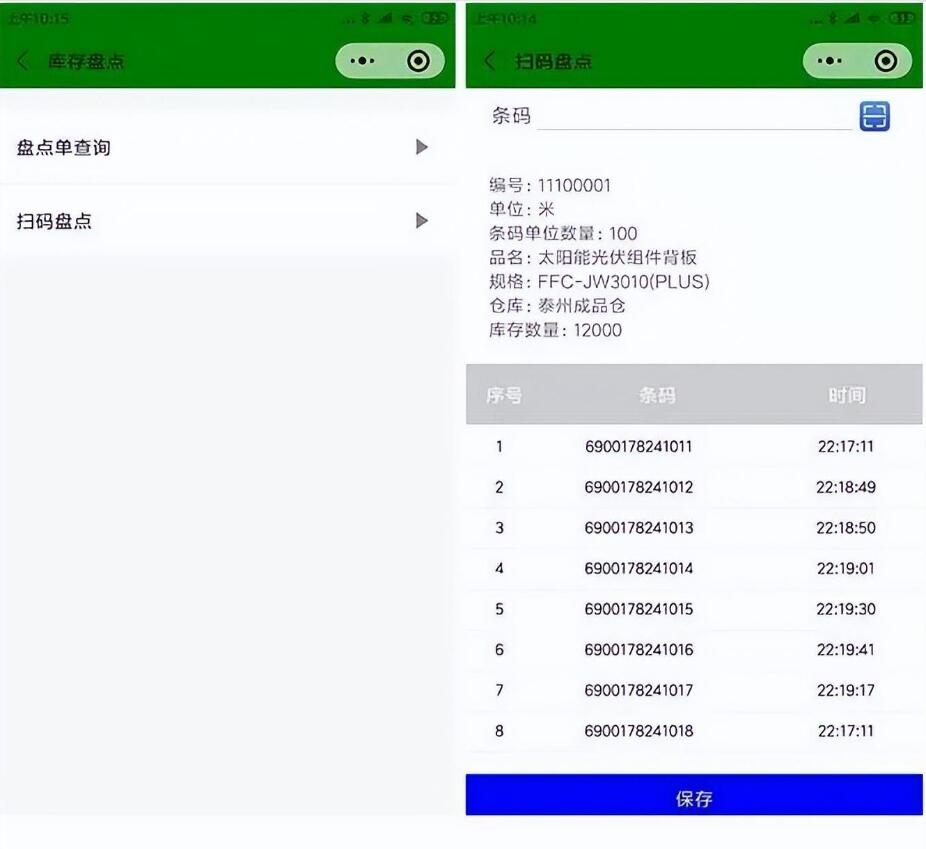Select row with barcode 6900178241014
This screenshot has height=849, width=926.
pyautogui.click(x=638, y=568)
